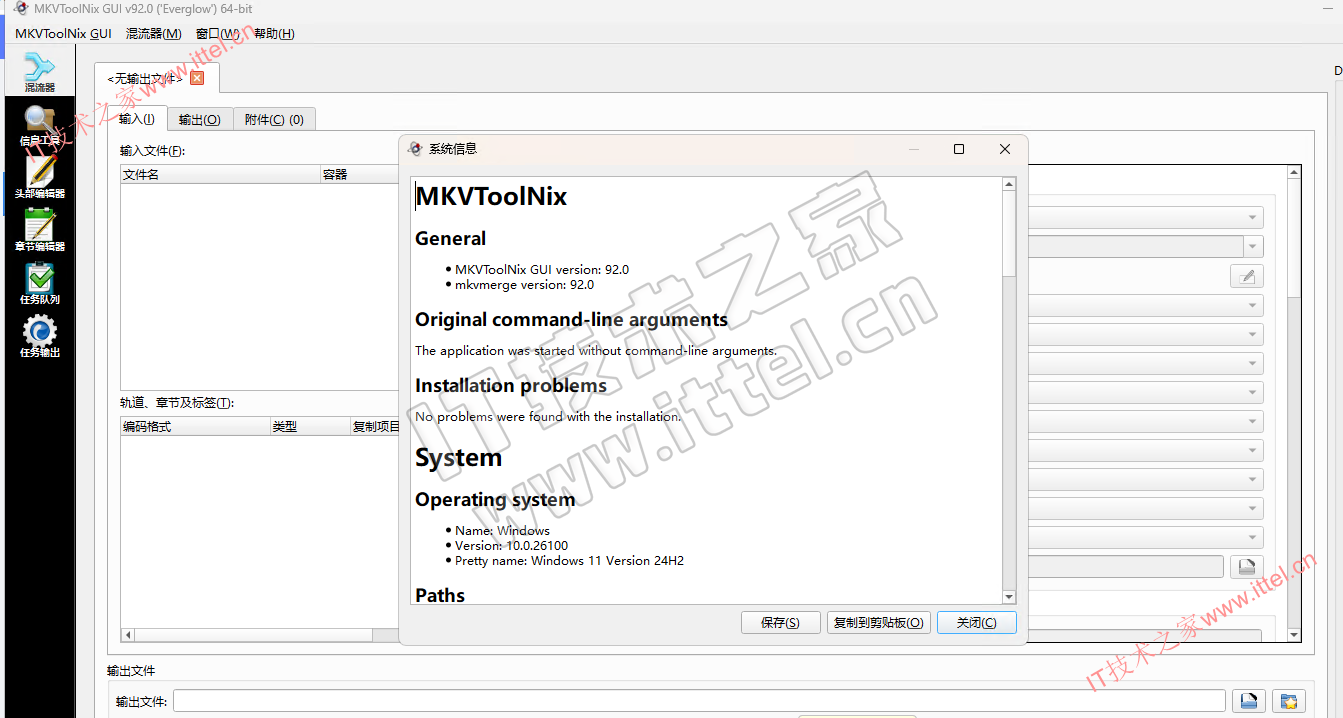View the 任务输出 job output

pyautogui.click(x=40, y=337)
